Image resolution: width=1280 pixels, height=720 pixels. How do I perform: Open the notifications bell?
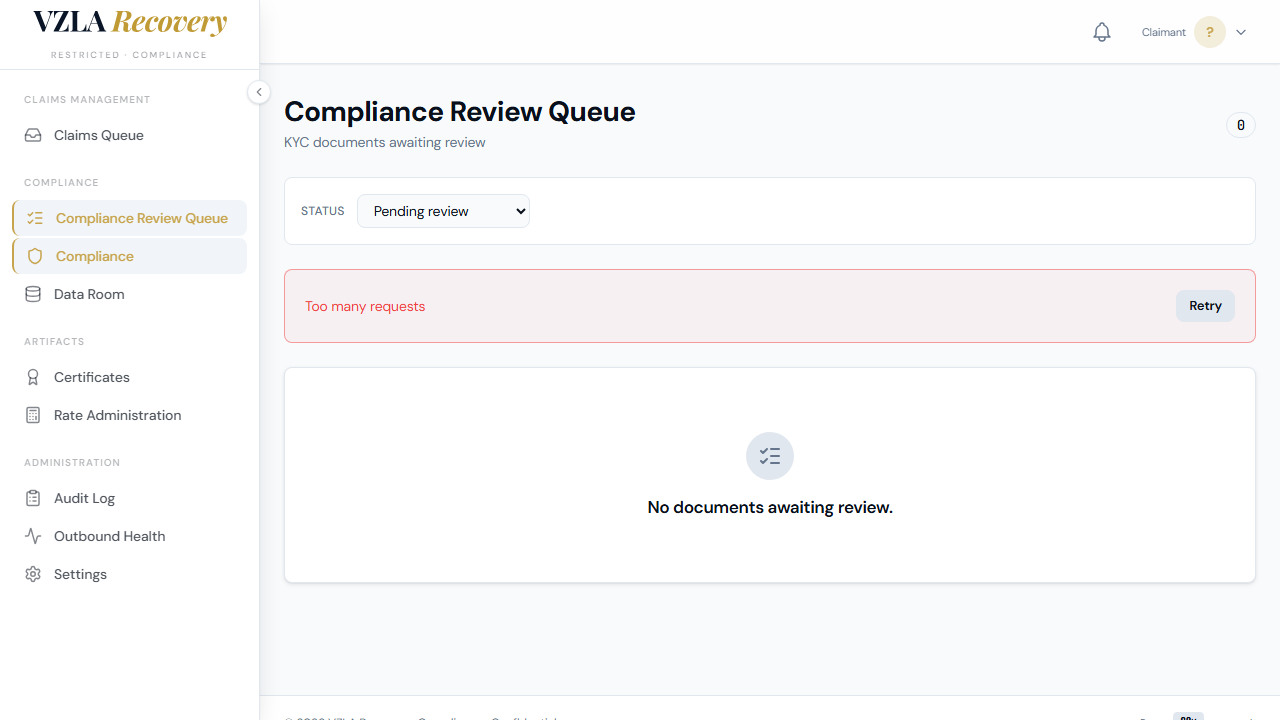coord(1102,32)
